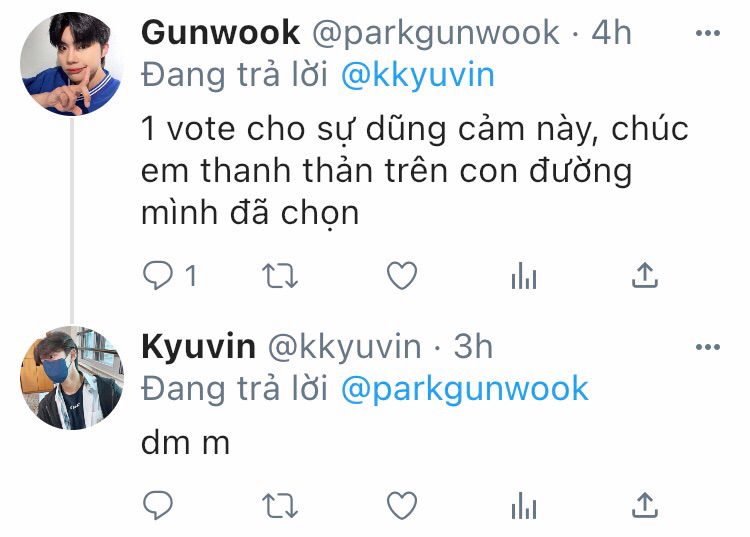
Task: Open more options for Gunwook's tweet
Action: click(708, 33)
